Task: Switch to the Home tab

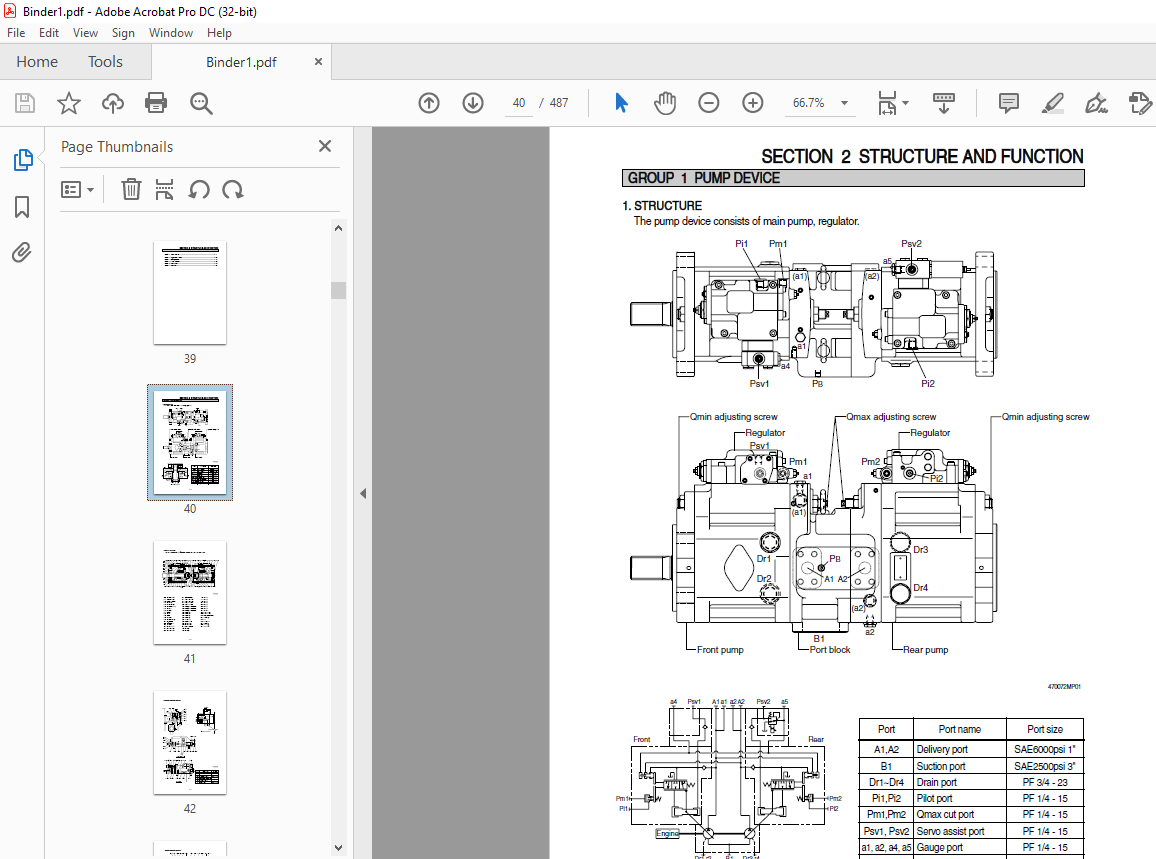Action: (x=37, y=62)
